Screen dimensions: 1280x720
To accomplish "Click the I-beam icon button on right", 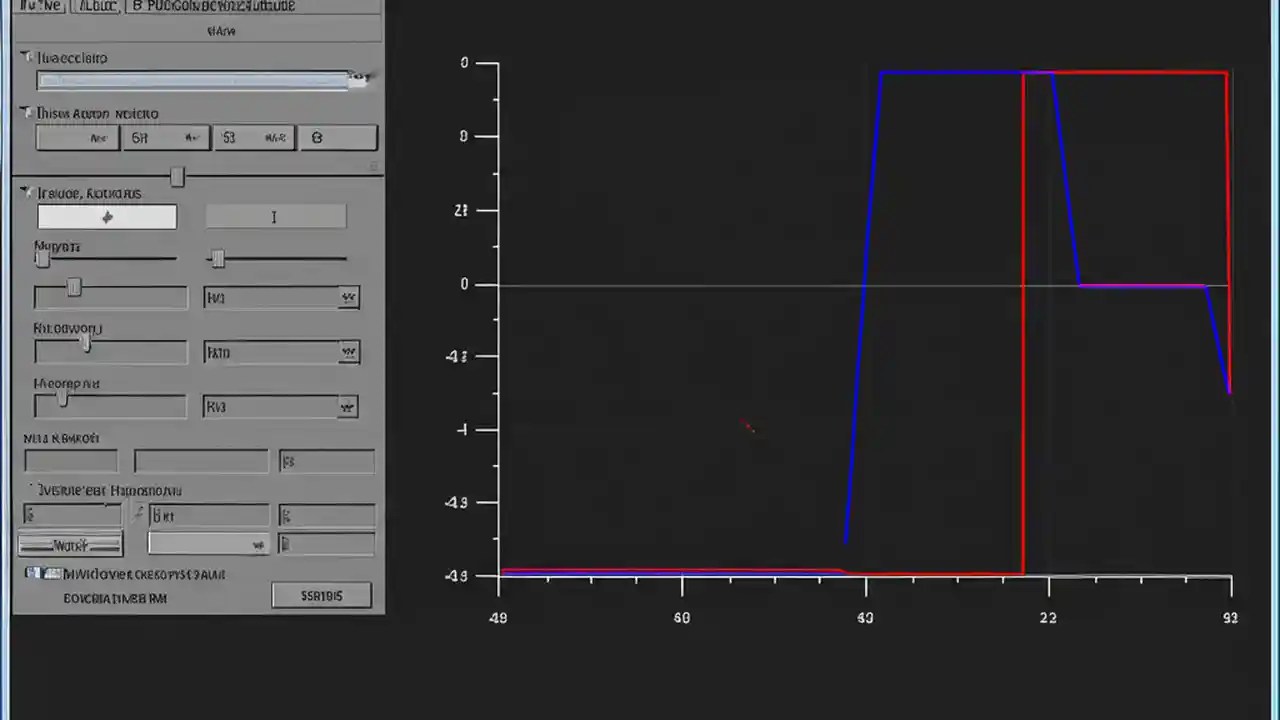I will click(x=274, y=217).
